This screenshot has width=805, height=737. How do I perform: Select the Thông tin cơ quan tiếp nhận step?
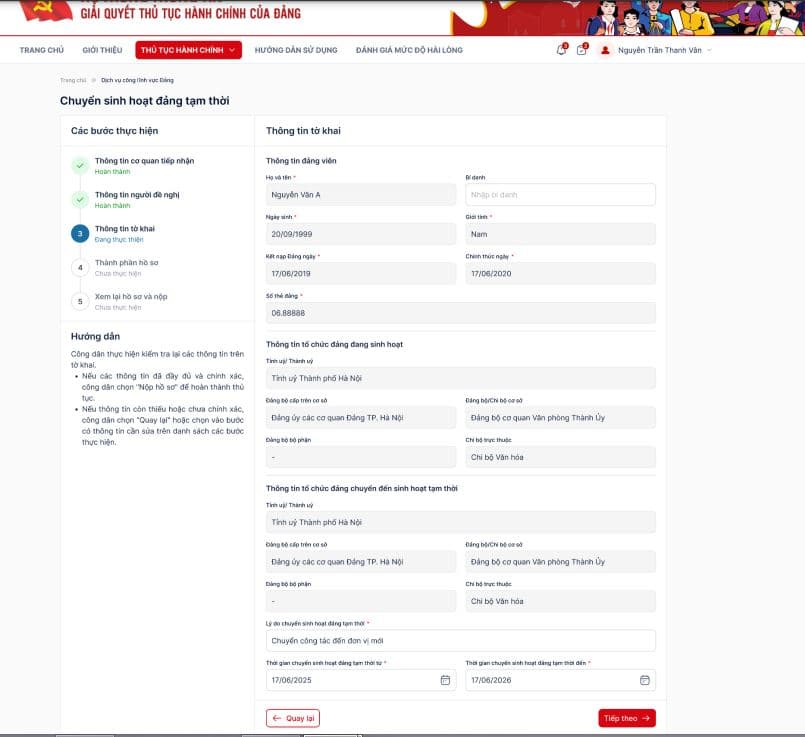(x=144, y=161)
